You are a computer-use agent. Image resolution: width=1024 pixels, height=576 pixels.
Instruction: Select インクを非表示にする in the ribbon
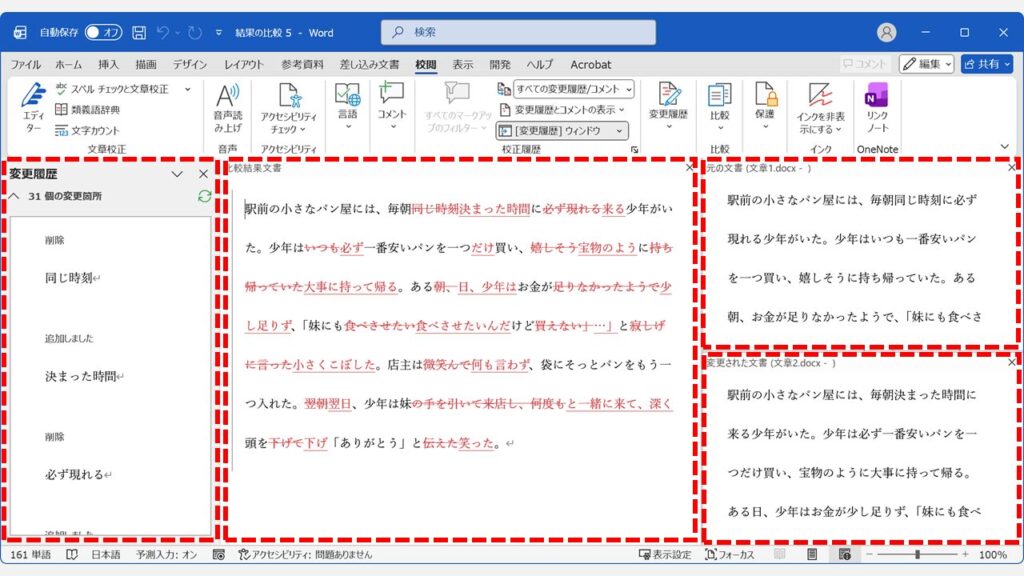click(823, 107)
